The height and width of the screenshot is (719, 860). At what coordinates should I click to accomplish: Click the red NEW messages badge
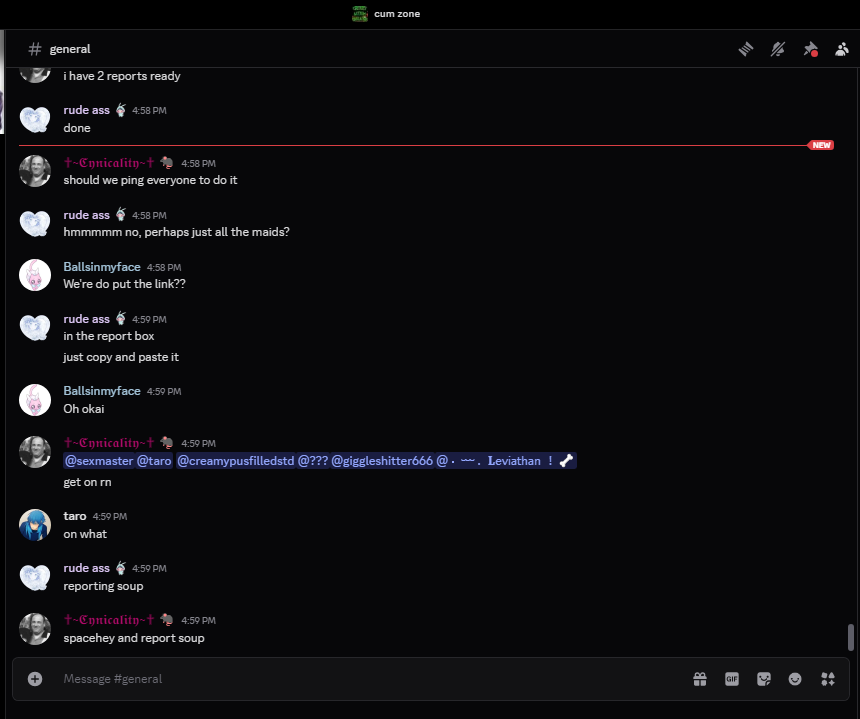[x=821, y=145]
